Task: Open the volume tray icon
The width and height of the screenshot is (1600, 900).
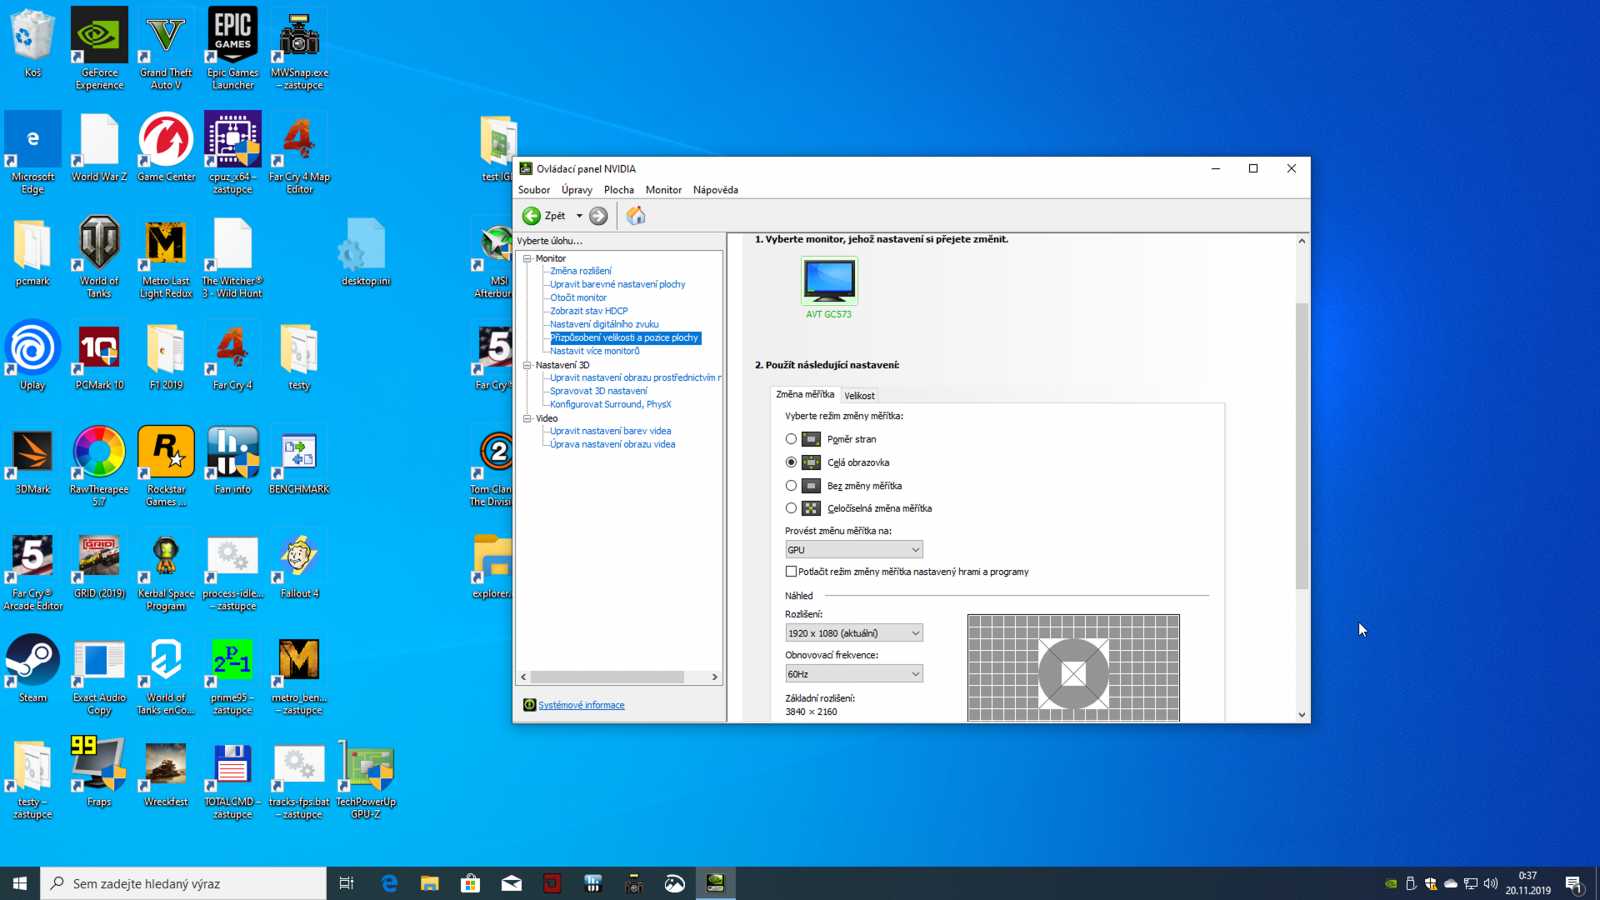Action: coord(1491,883)
